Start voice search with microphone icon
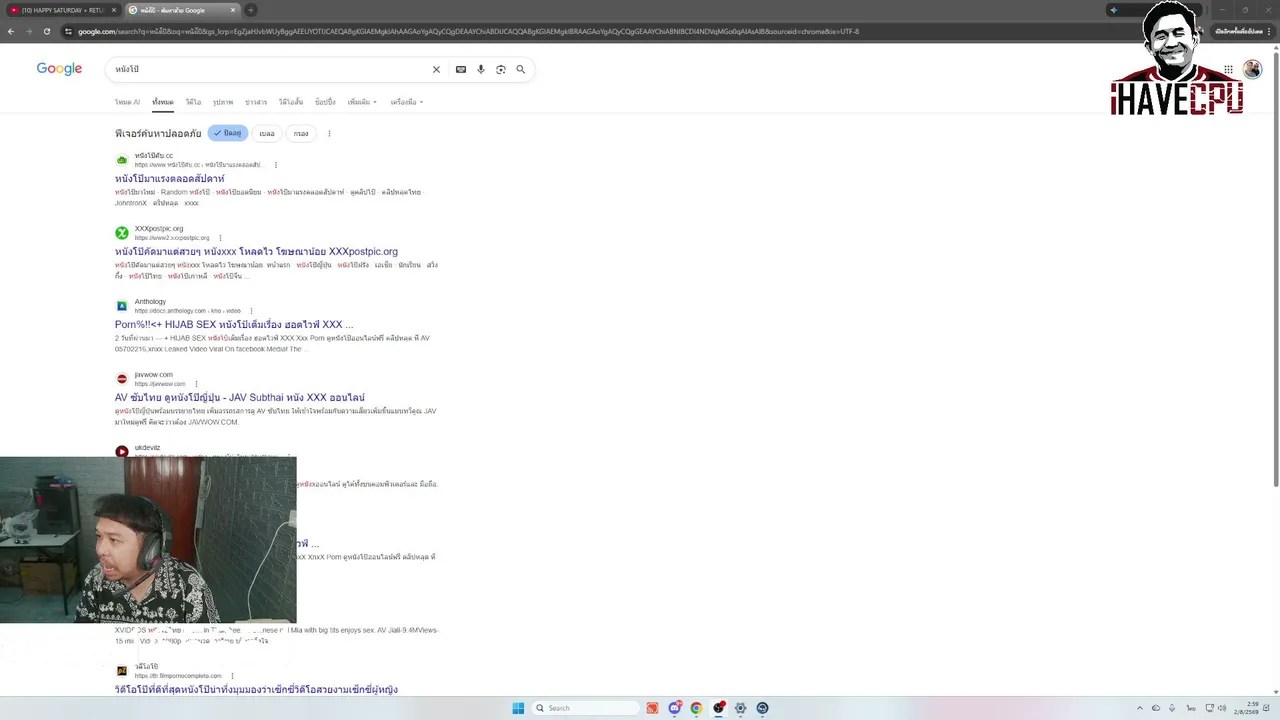The height and width of the screenshot is (720, 1280). (481, 69)
